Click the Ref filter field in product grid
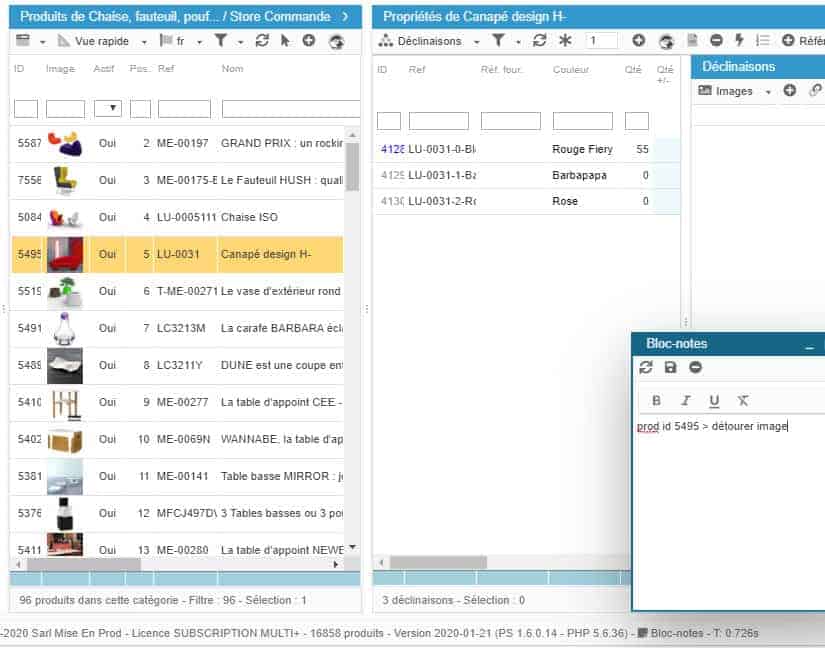 point(184,109)
